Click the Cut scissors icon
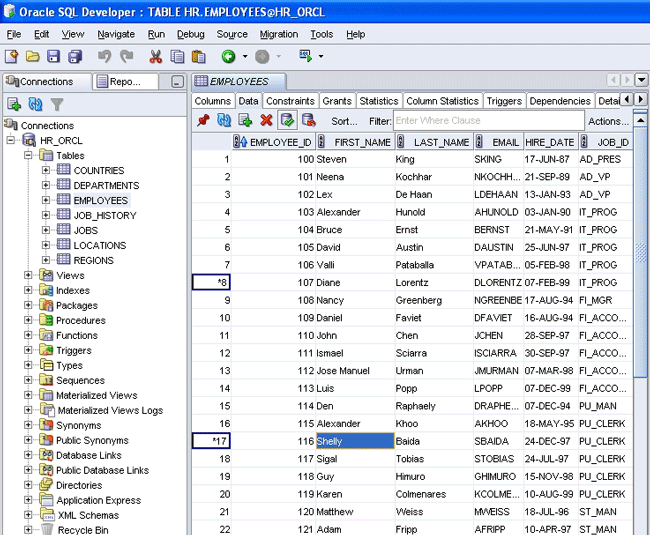The width and height of the screenshot is (650, 535). click(156, 57)
